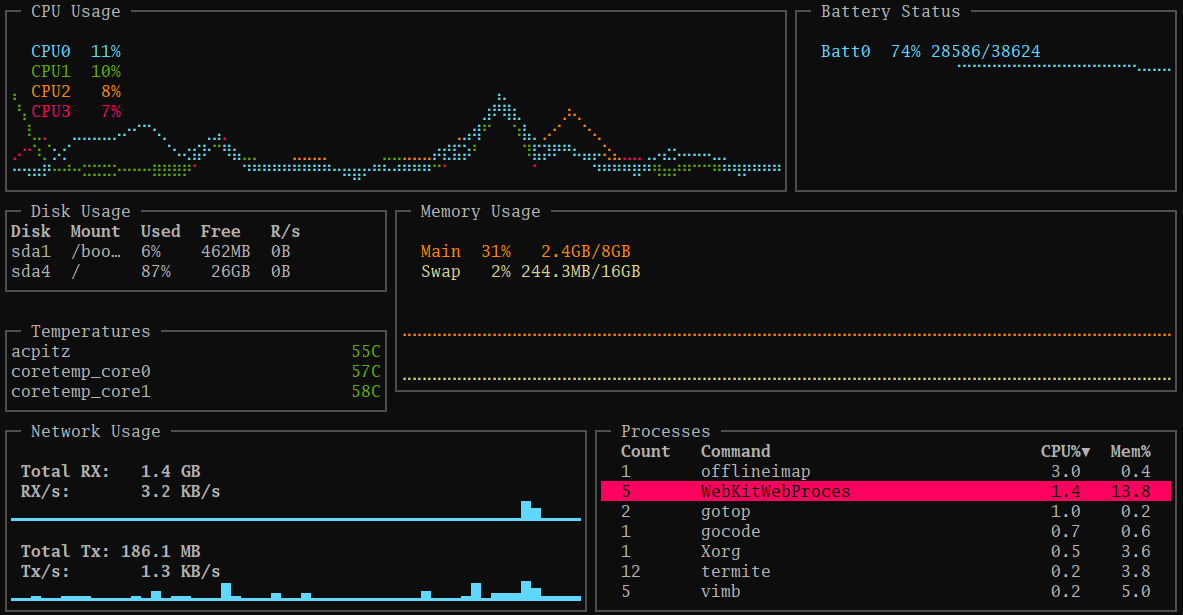Click the Main memory usage label
This screenshot has width=1183, height=615.
coord(441,251)
